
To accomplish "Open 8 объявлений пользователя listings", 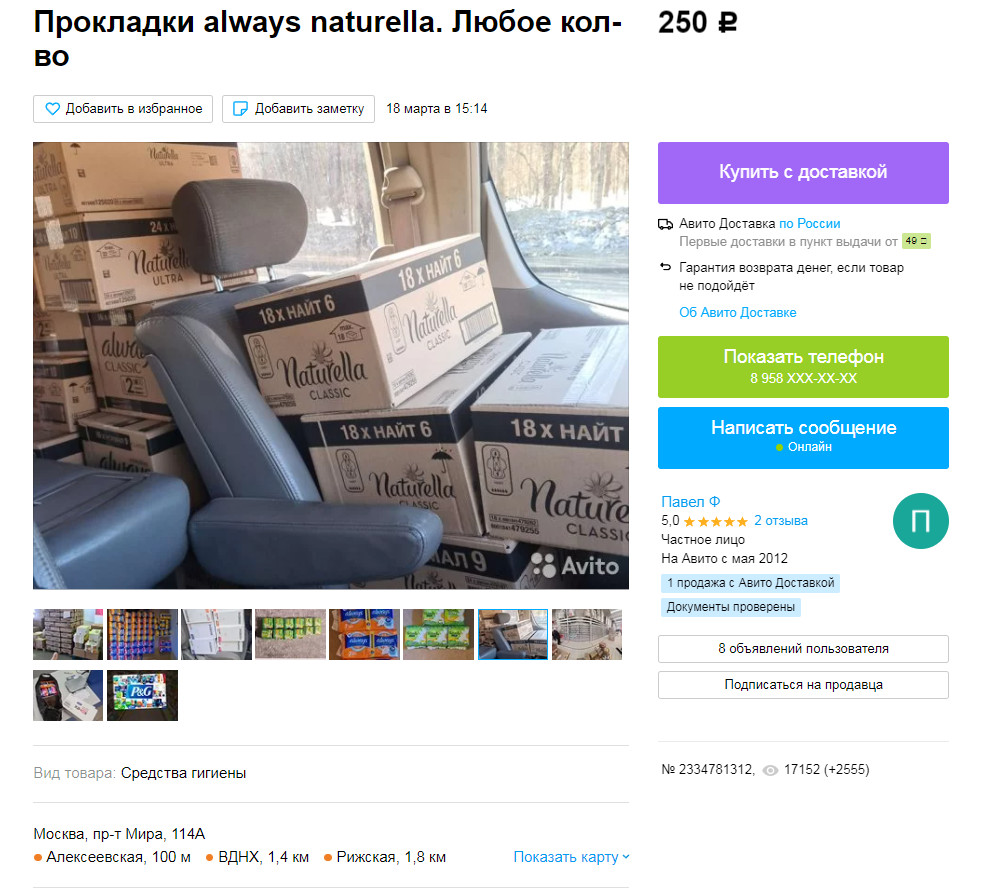I will point(803,649).
